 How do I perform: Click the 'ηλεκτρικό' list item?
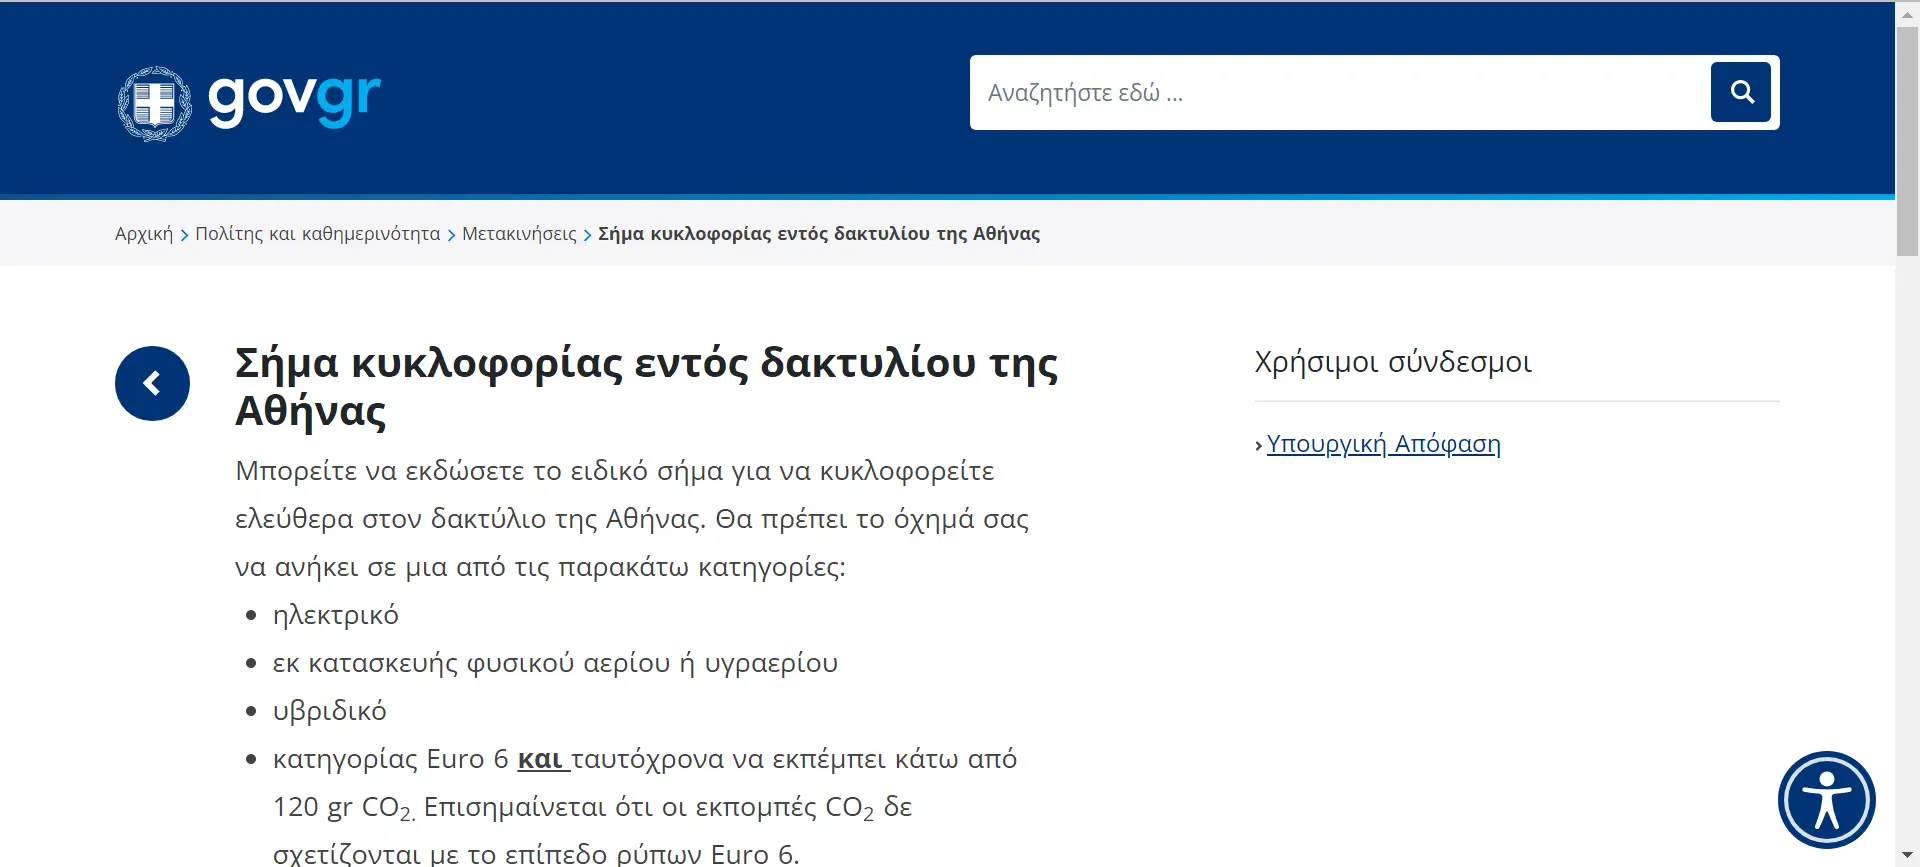(335, 615)
